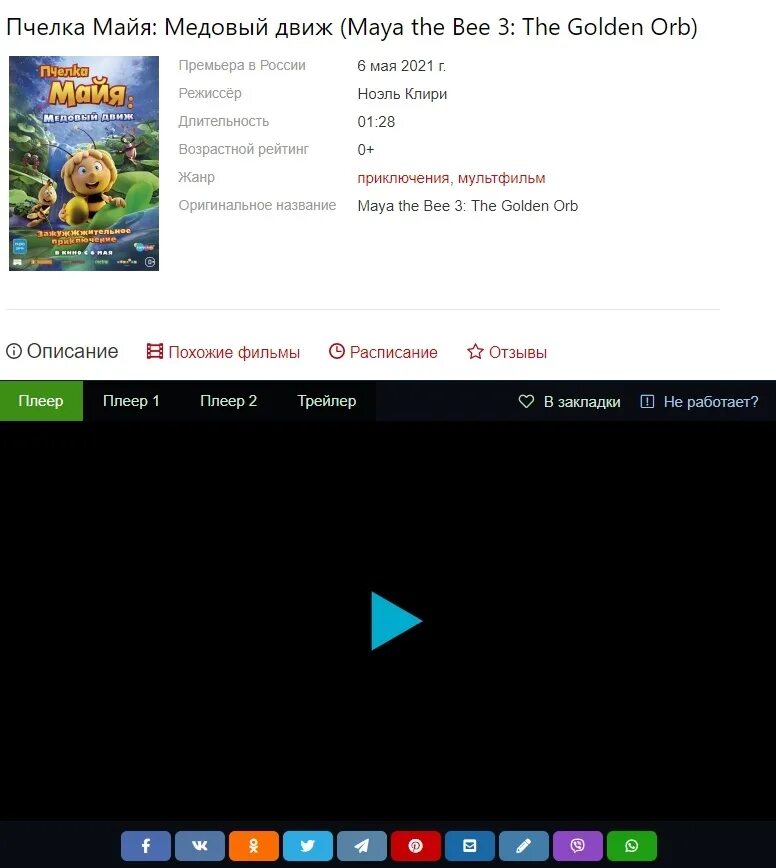
Task: Share on VK
Action: 200,845
